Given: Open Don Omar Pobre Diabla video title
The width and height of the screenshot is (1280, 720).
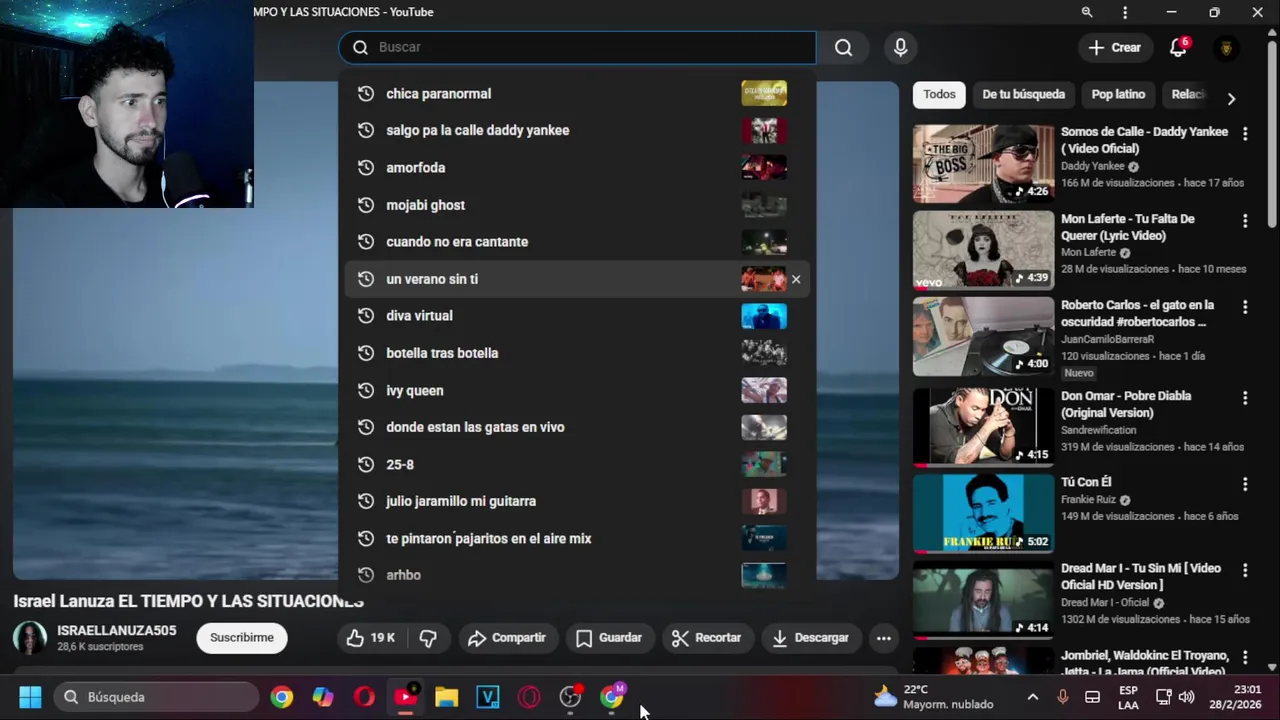Looking at the screenshot, I should (x=1126, y=404).
